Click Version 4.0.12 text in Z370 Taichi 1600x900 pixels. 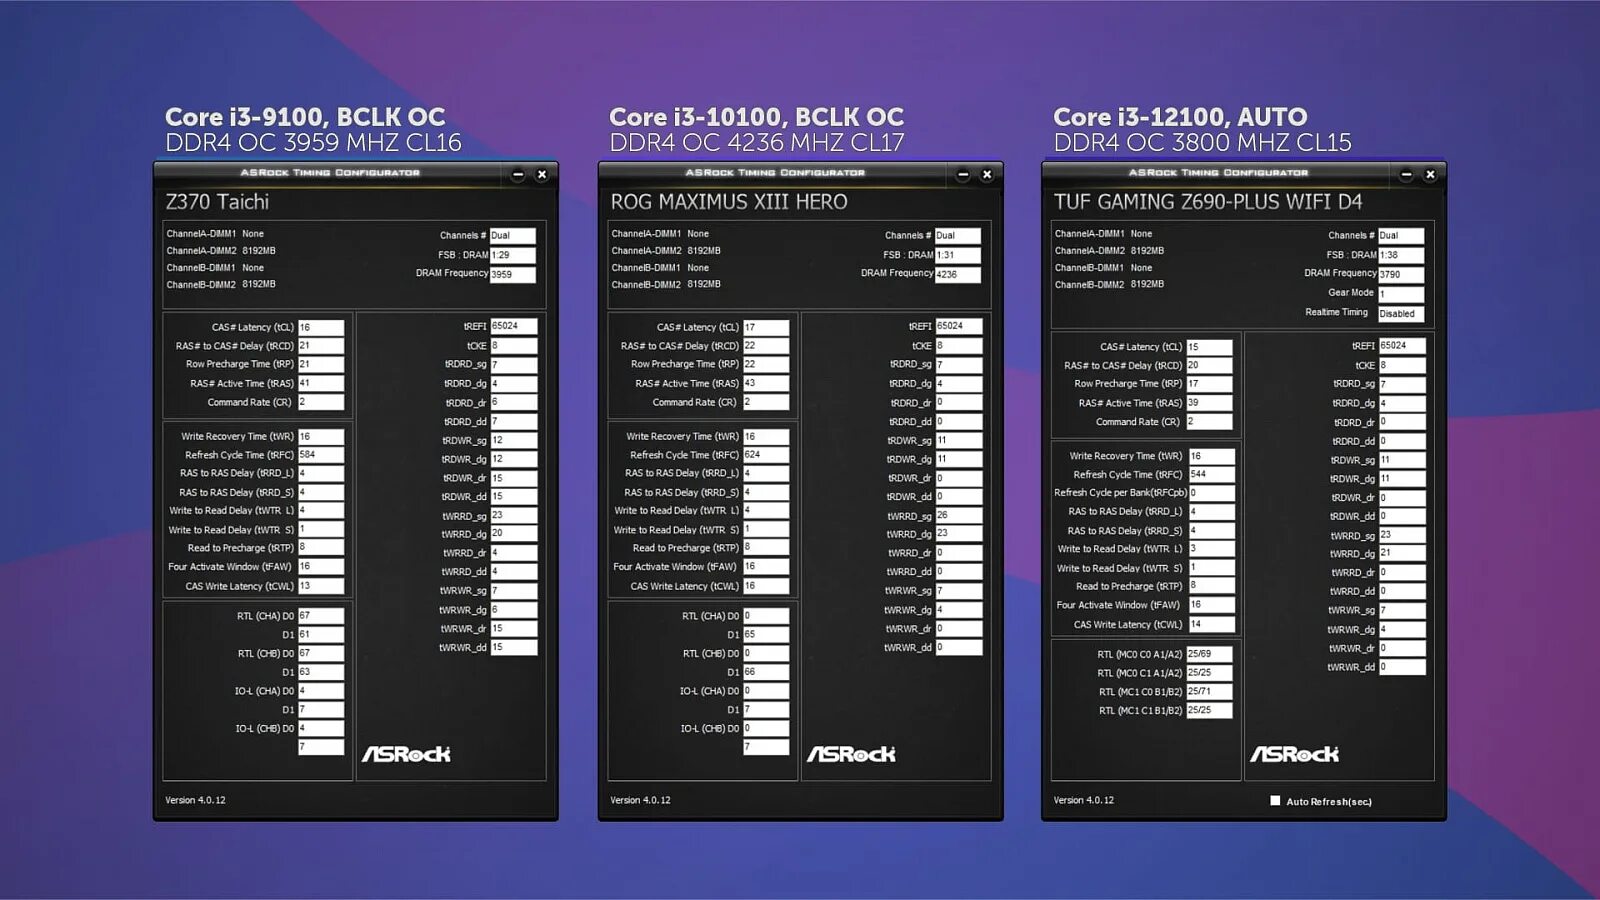[x=195, y=800]
